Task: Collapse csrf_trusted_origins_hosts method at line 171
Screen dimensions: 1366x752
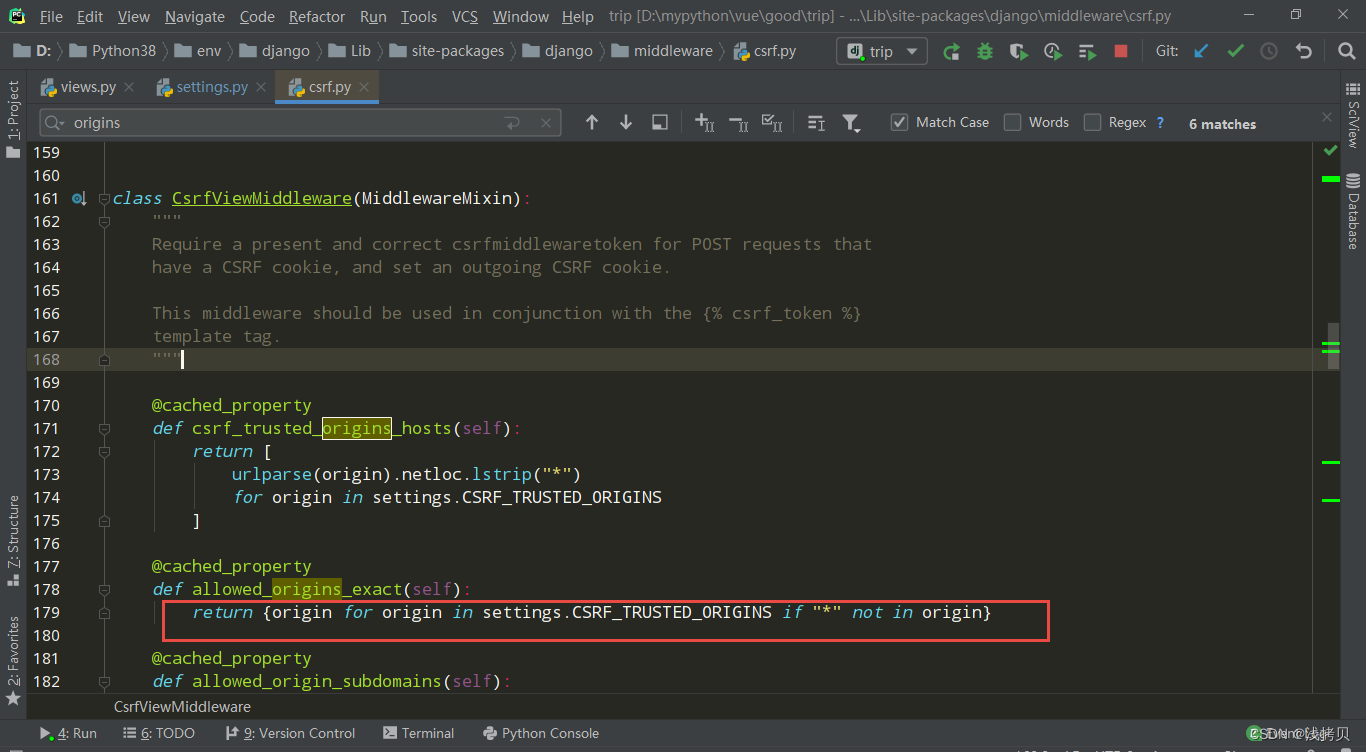Action: pos(104,428)
